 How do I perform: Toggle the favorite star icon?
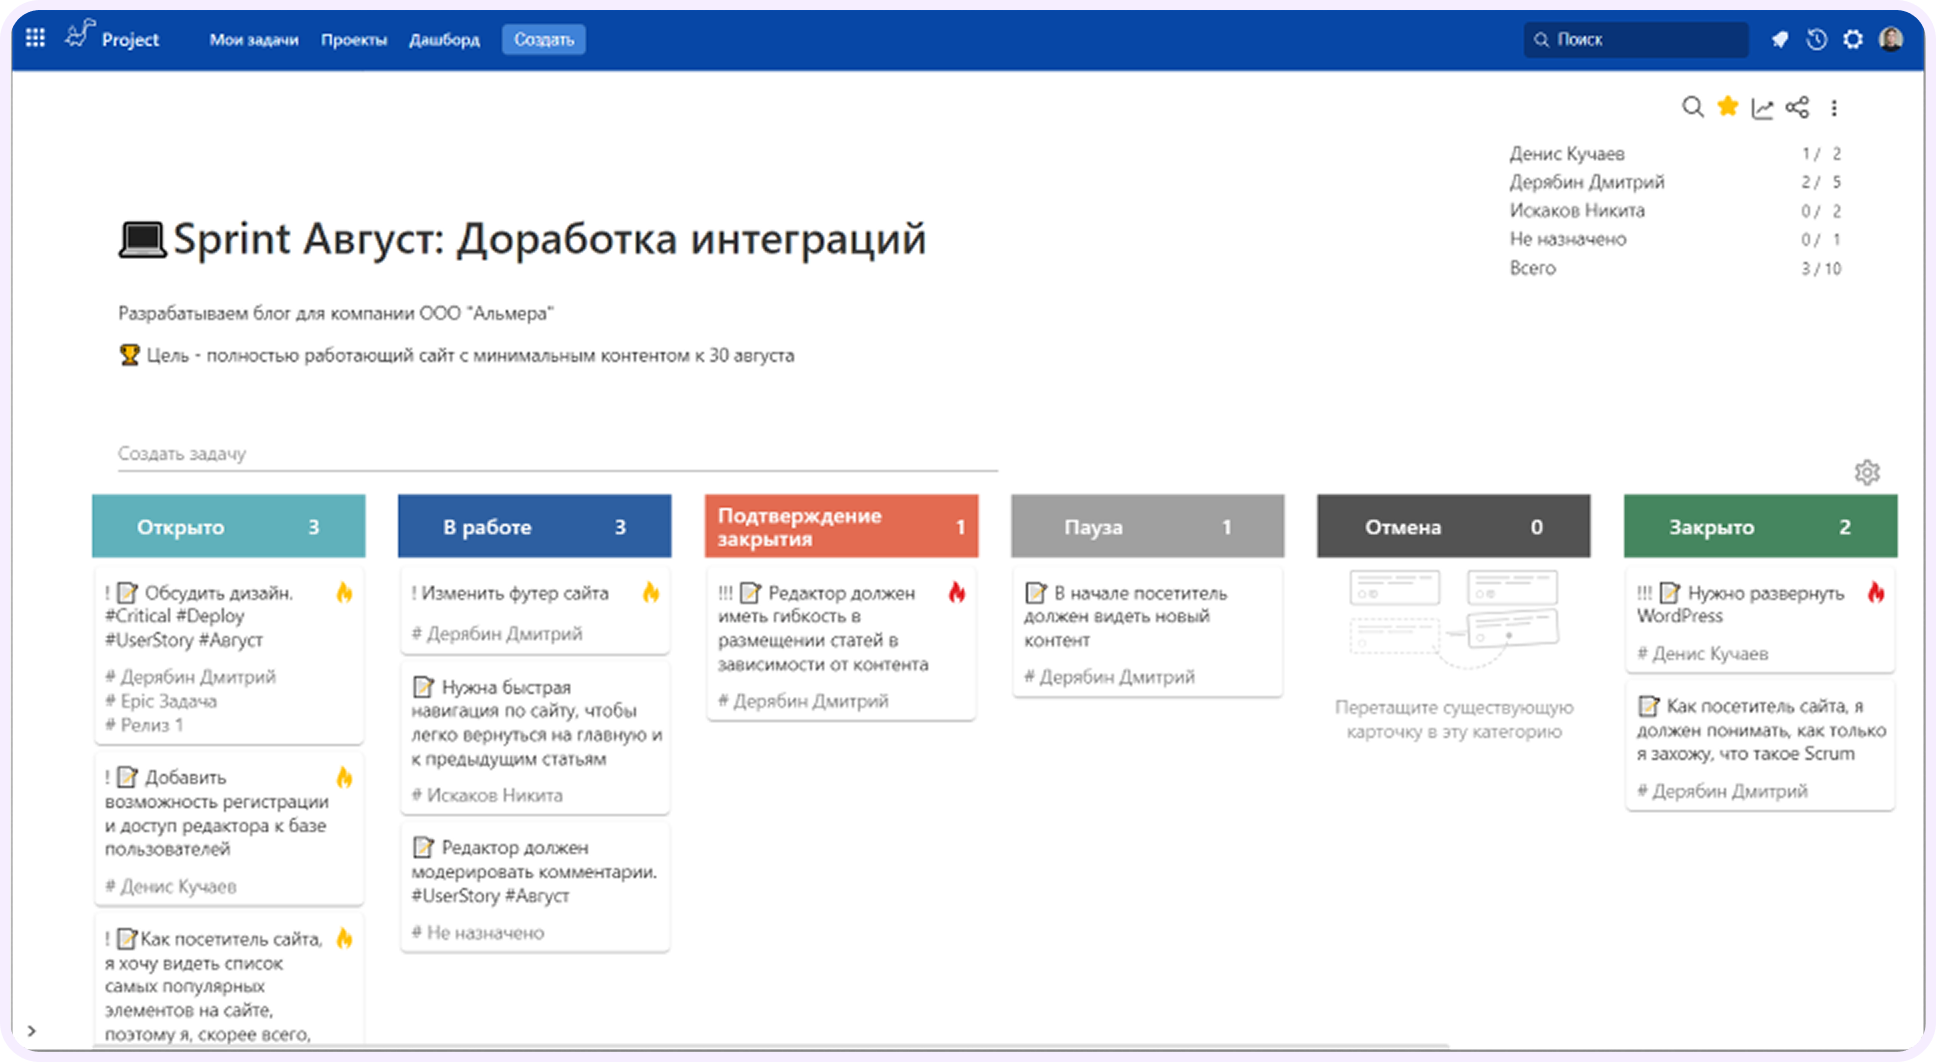(x=1728, y=106)
